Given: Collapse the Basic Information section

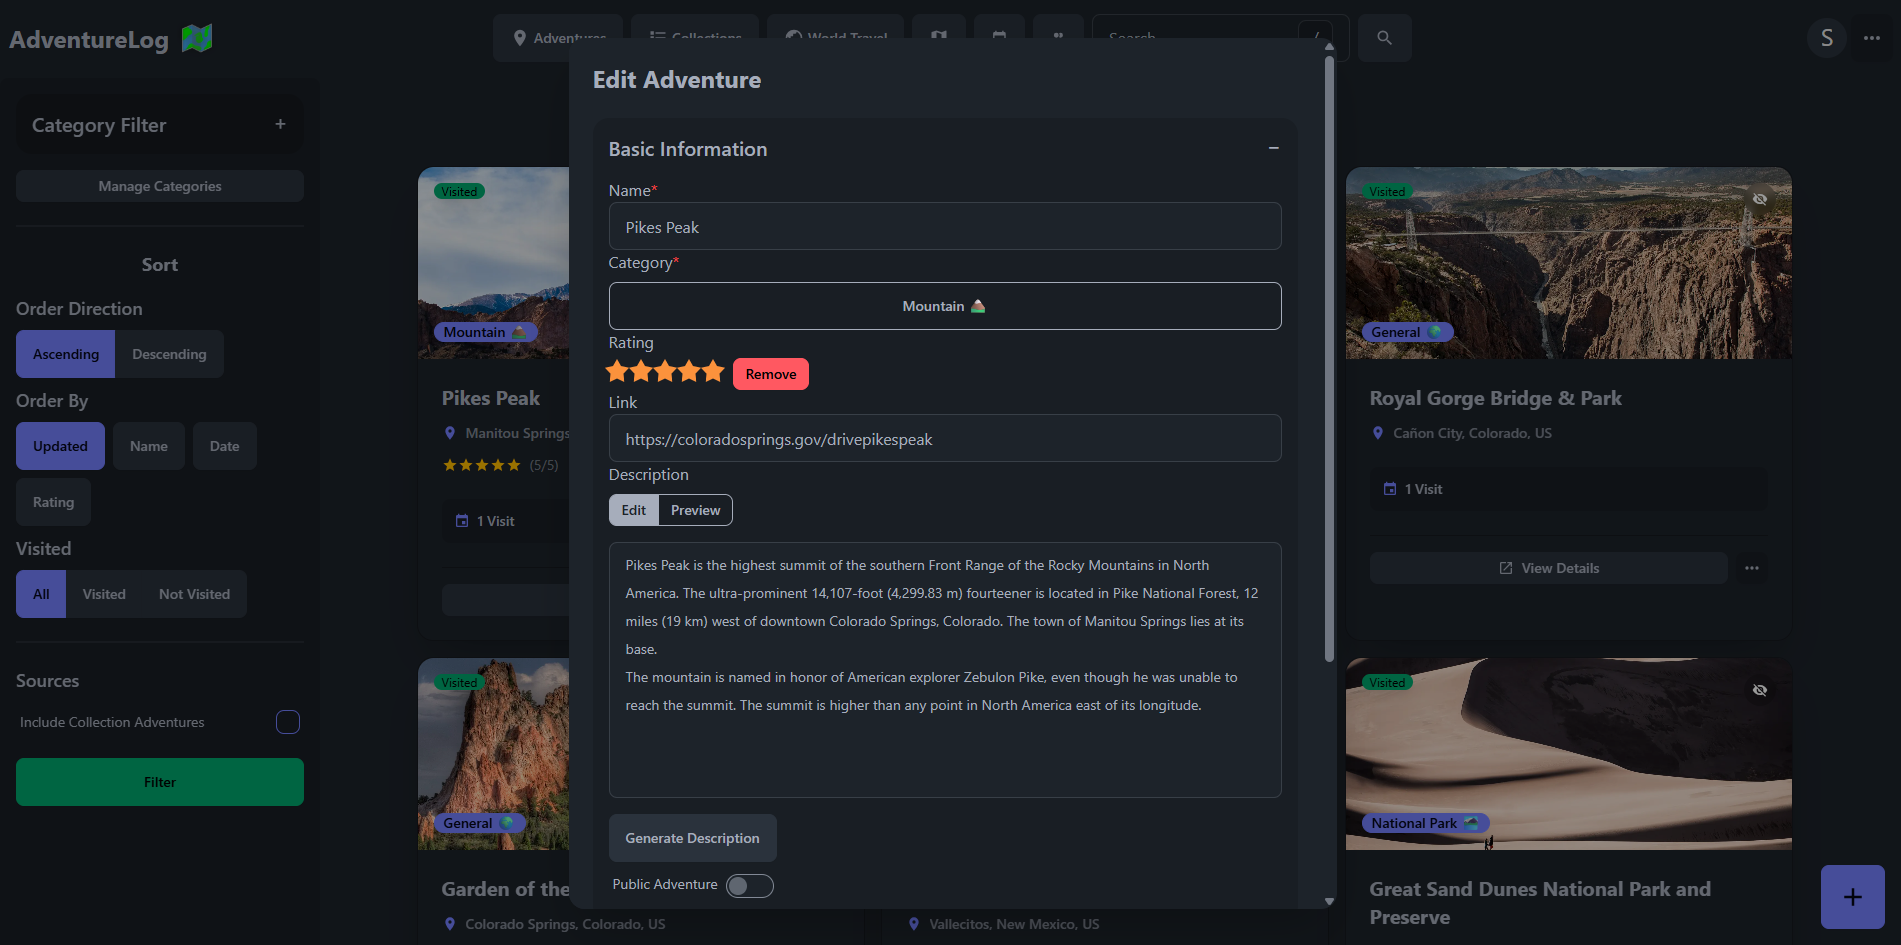Looking at the screenshot, I should [1273, 148].
